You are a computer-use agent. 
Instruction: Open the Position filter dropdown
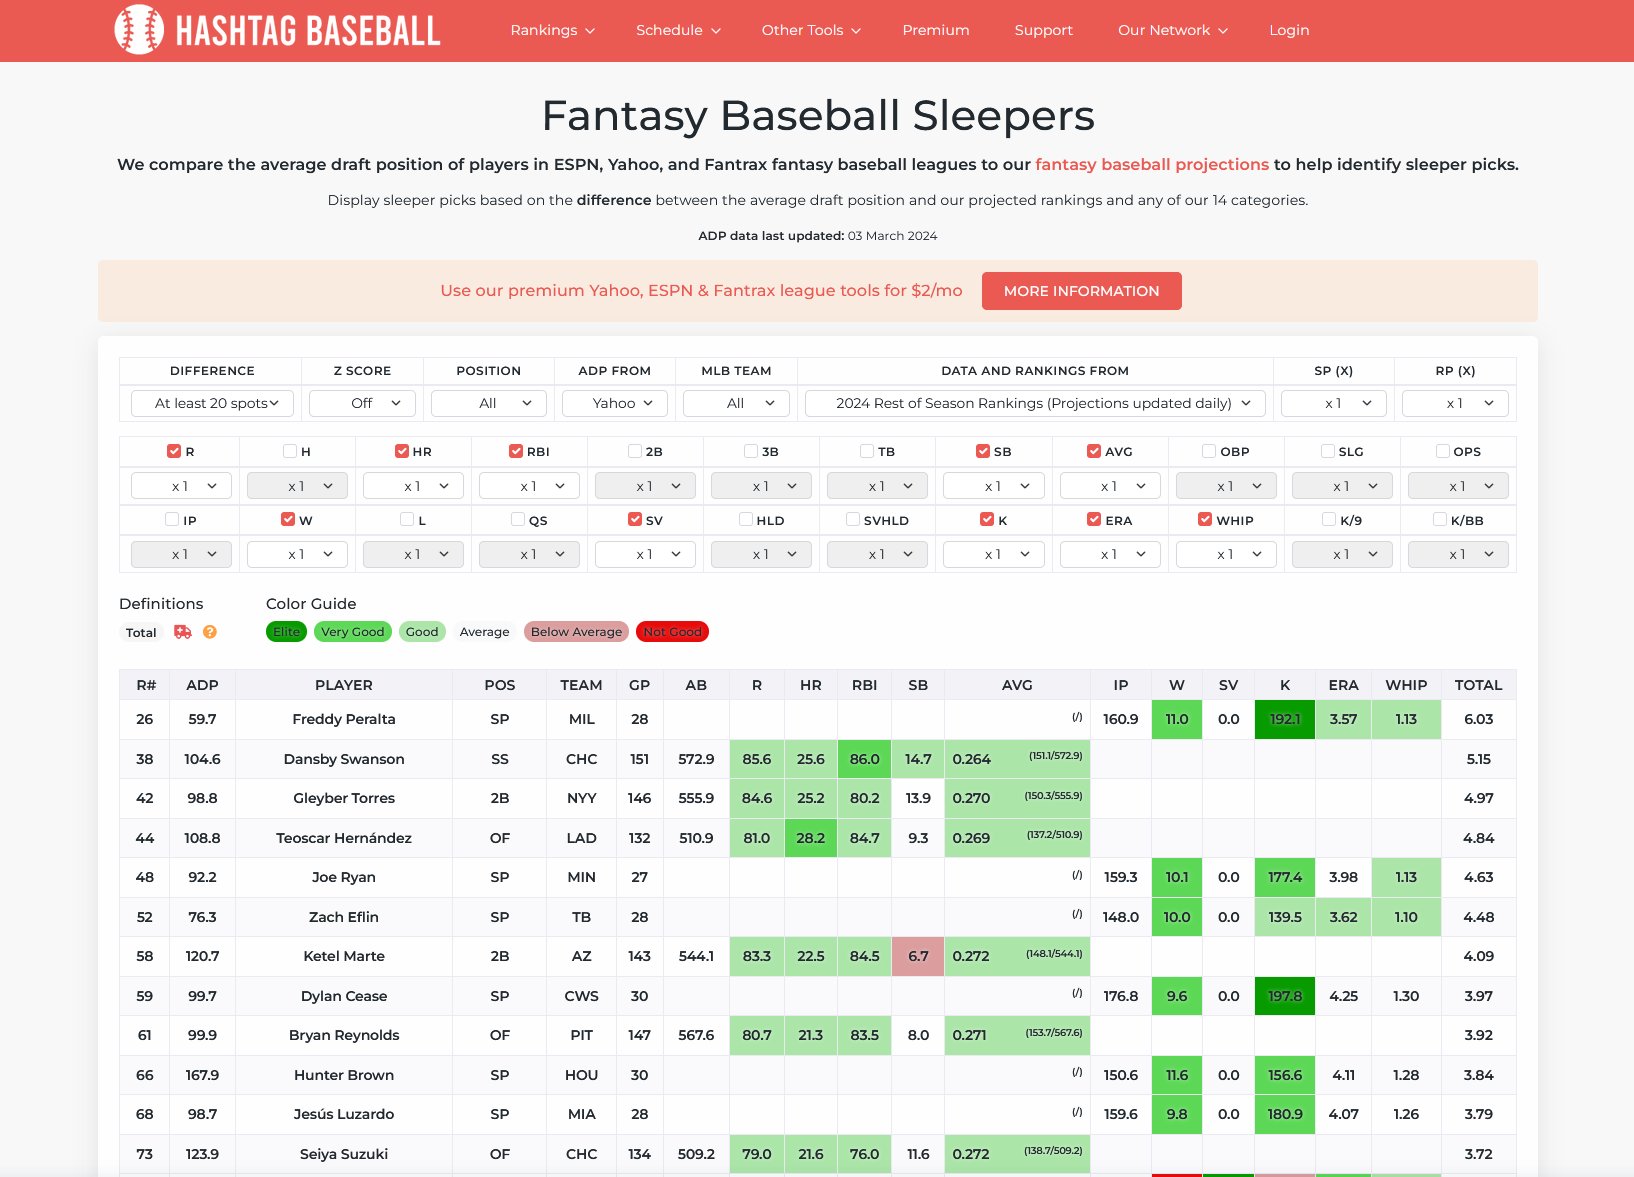pos(488,403)
